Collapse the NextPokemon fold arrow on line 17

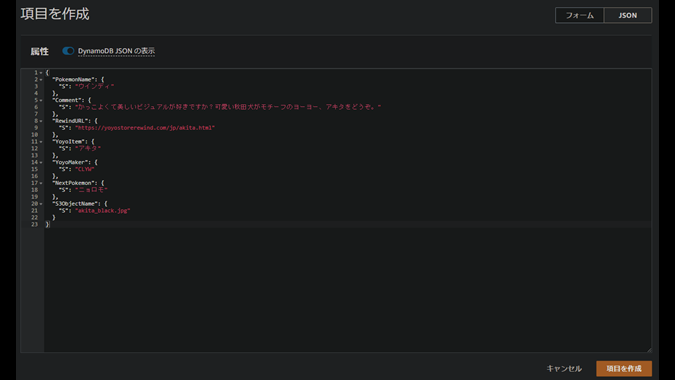pyautogui.click(x=41, y=183)
